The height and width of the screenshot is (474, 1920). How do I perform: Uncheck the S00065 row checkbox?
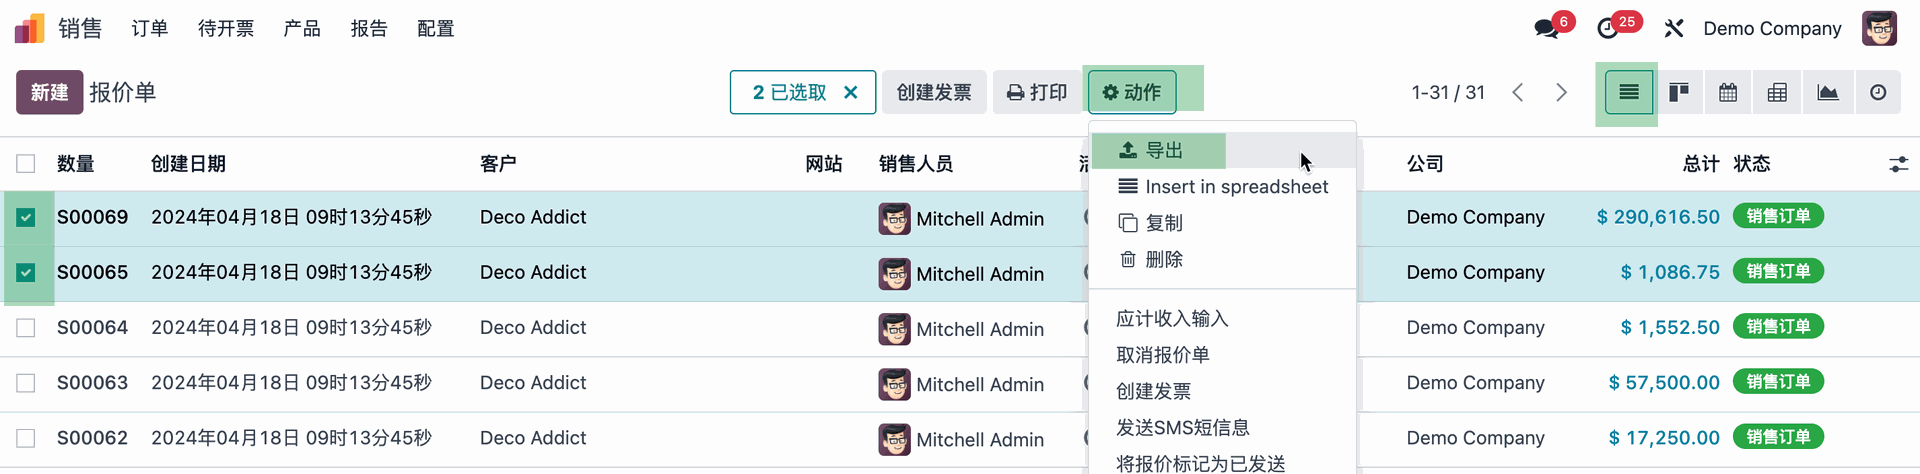[26, 273]
